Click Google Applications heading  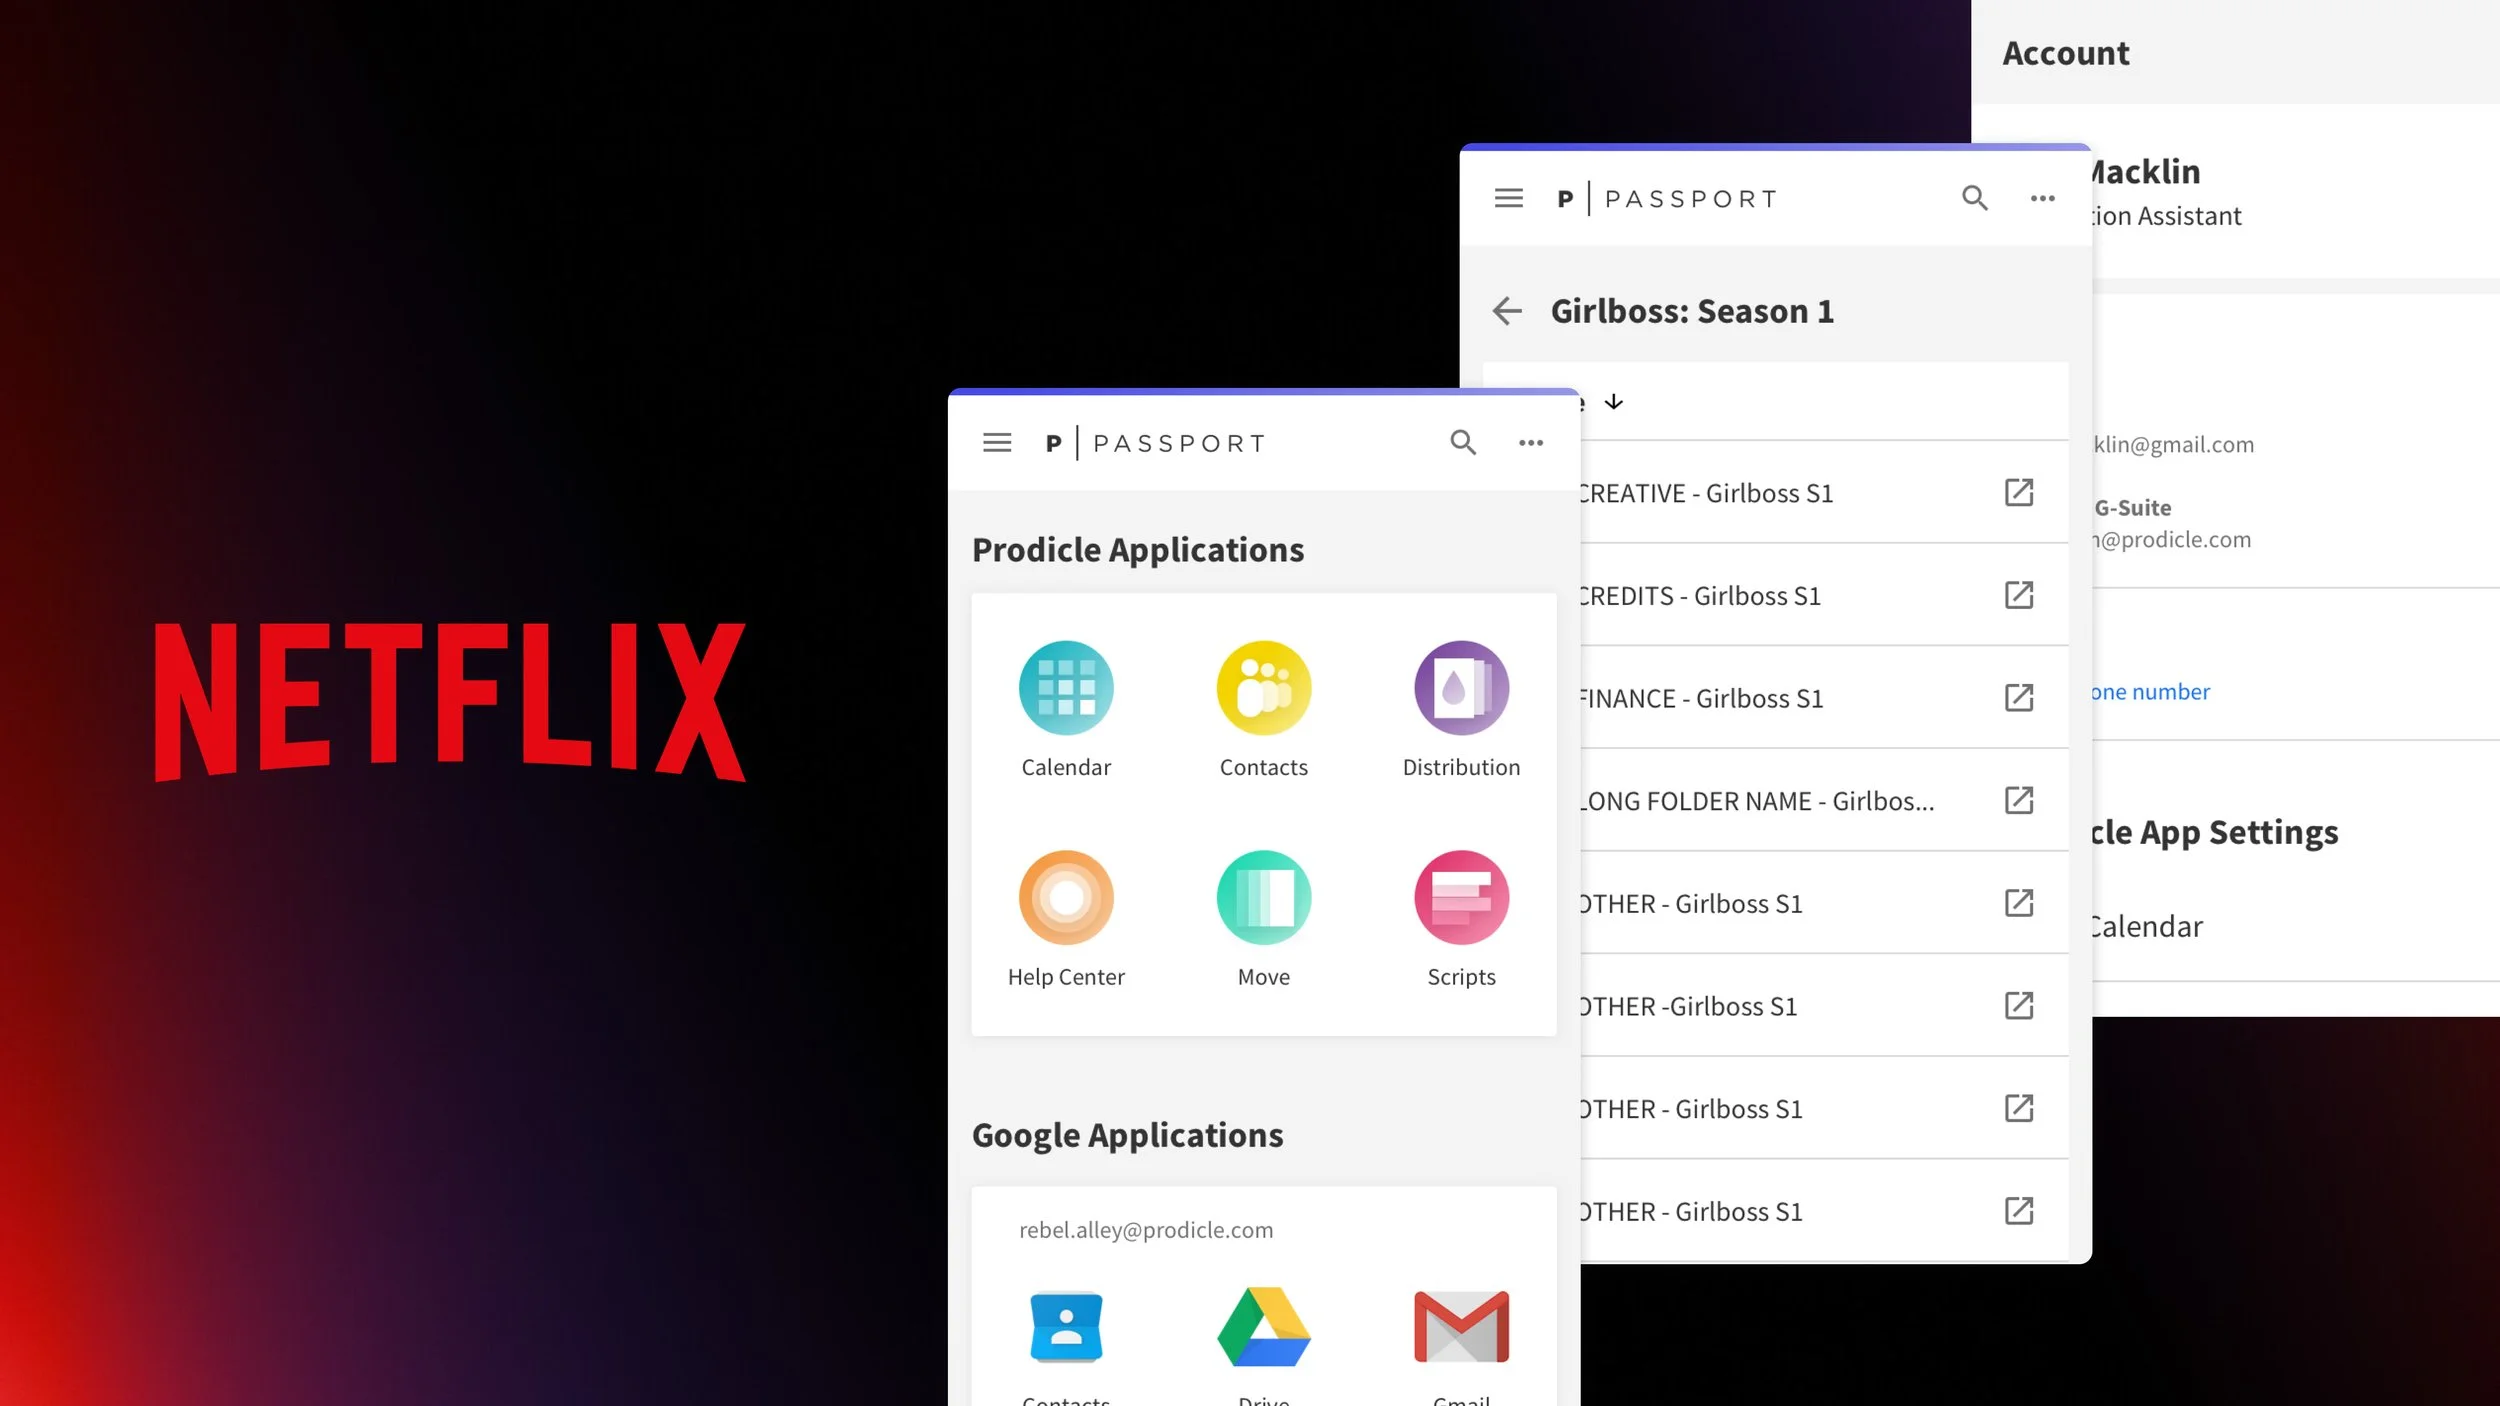click(1127, 1135)
